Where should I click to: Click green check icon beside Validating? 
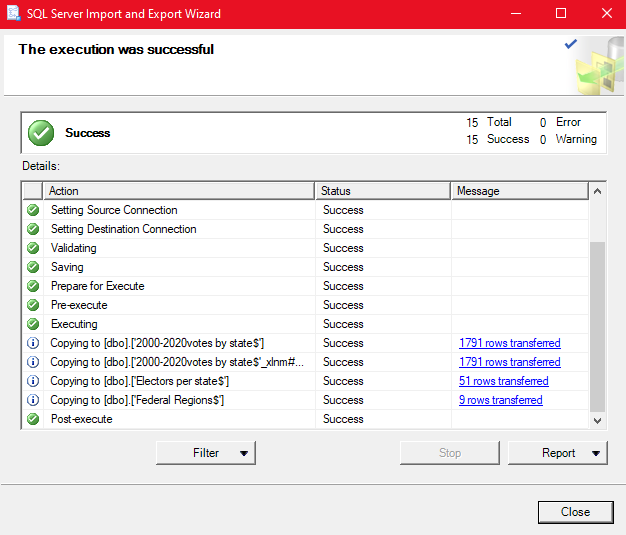(33, 248)
